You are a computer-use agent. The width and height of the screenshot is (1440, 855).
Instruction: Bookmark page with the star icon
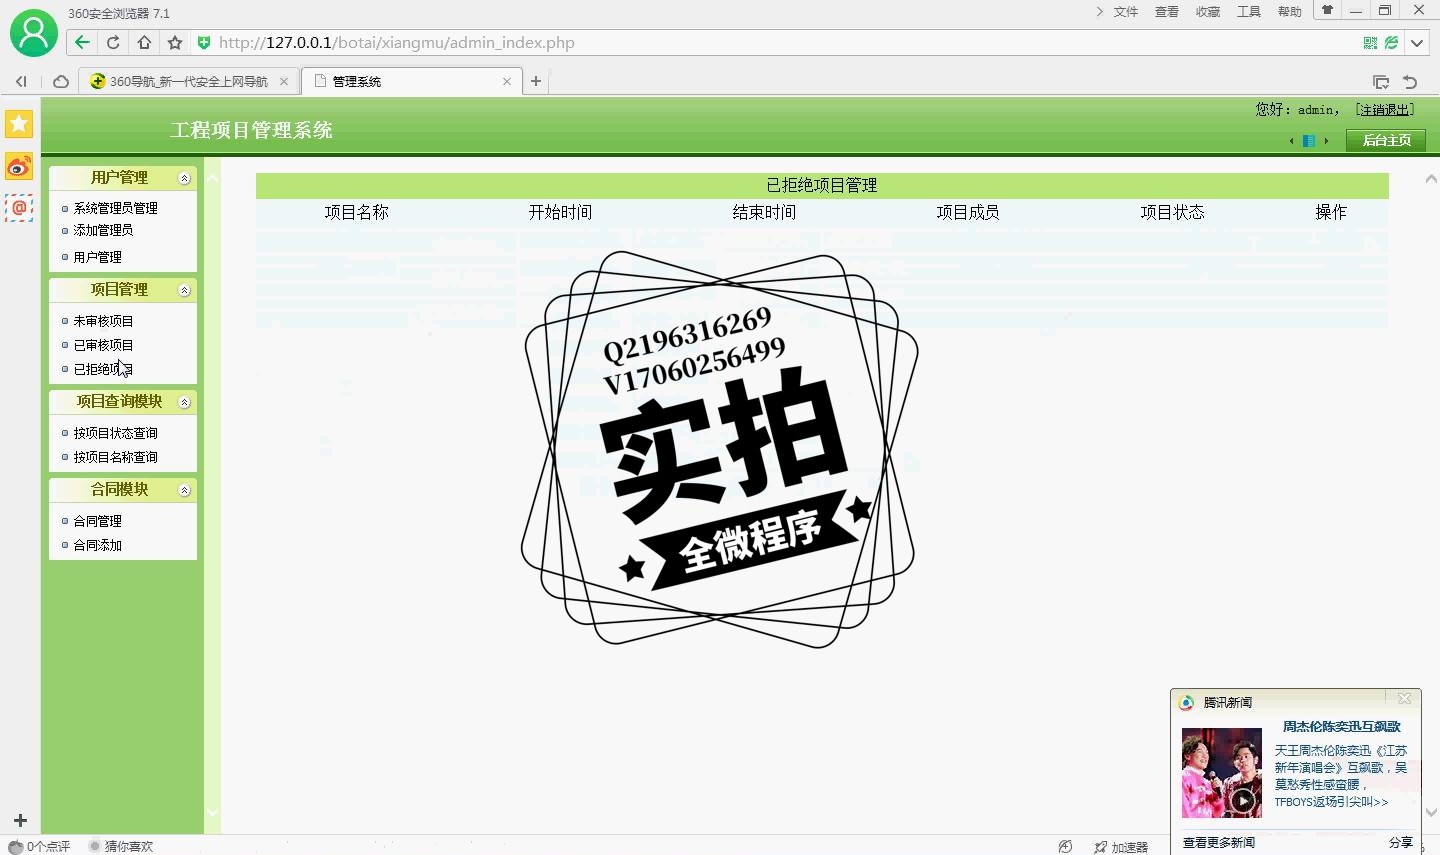click(x=175, y=42)
